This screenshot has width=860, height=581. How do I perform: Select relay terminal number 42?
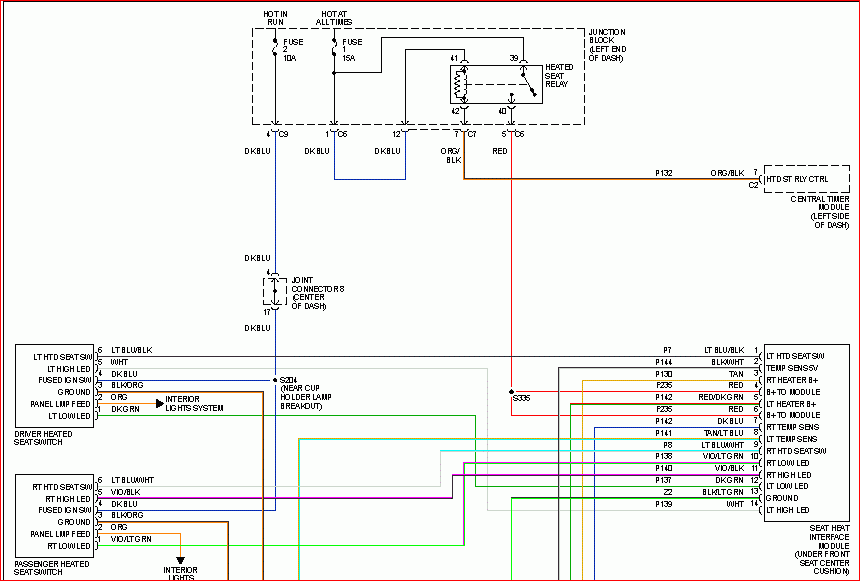[x=455, y=111]
